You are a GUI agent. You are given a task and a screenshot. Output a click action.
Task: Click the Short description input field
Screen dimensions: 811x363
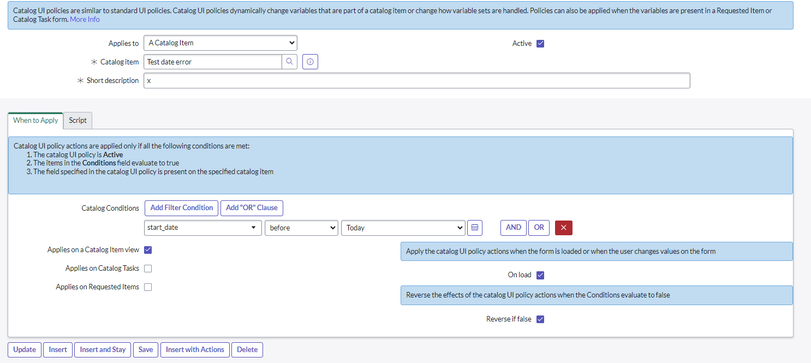(x=417, y=81)
